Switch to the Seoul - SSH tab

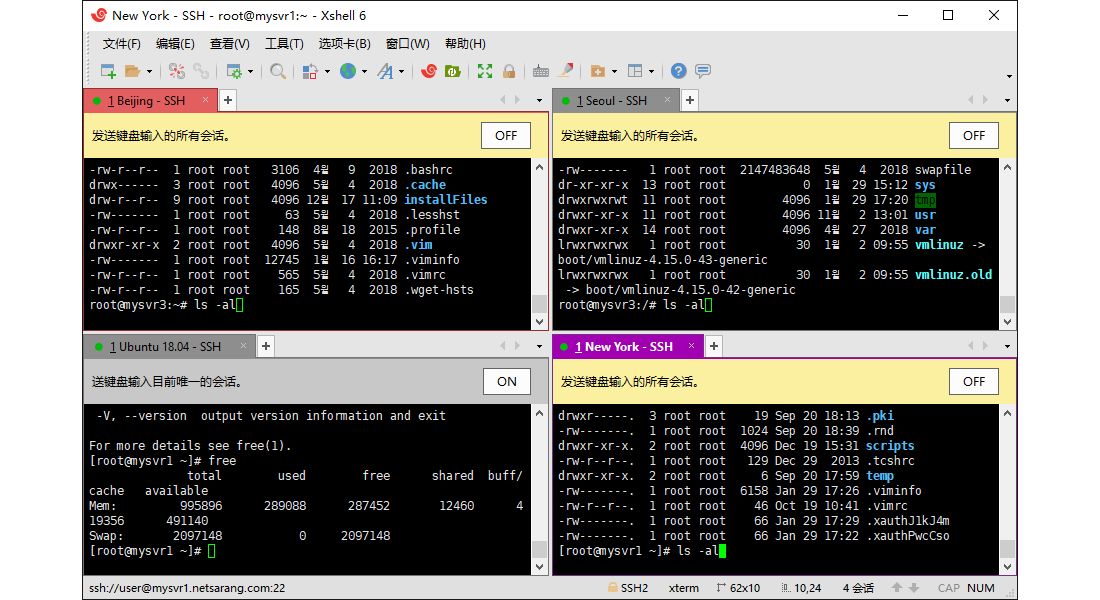(612, 100)
